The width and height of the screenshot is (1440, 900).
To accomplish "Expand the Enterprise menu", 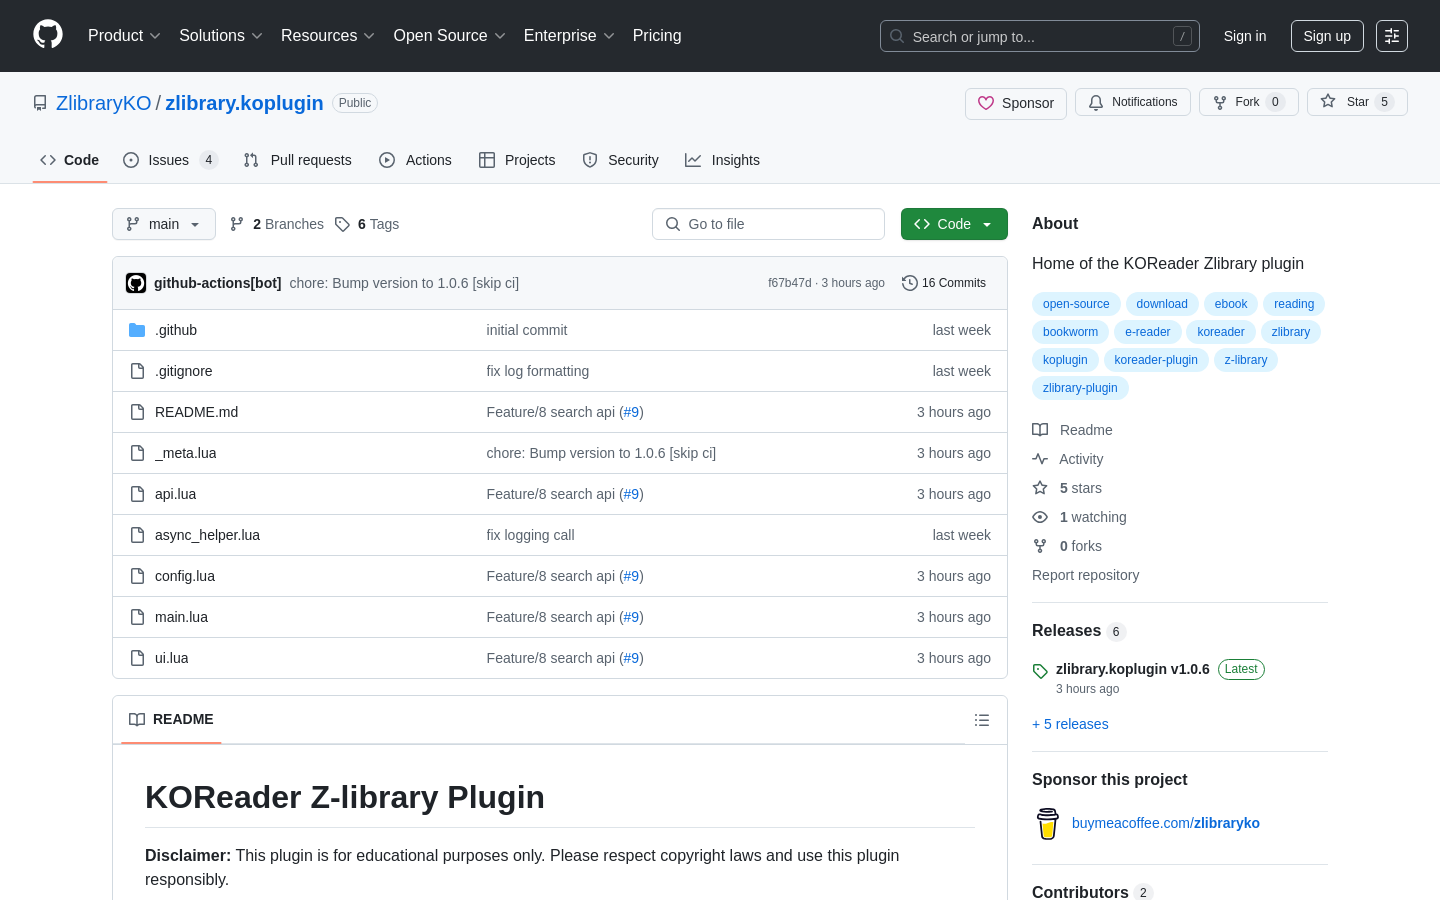I will click(x=569, y=36).
